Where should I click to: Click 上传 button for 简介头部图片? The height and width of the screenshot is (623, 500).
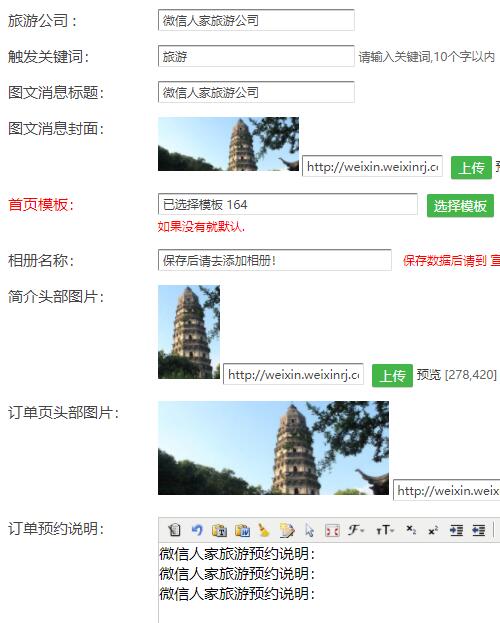392,375
